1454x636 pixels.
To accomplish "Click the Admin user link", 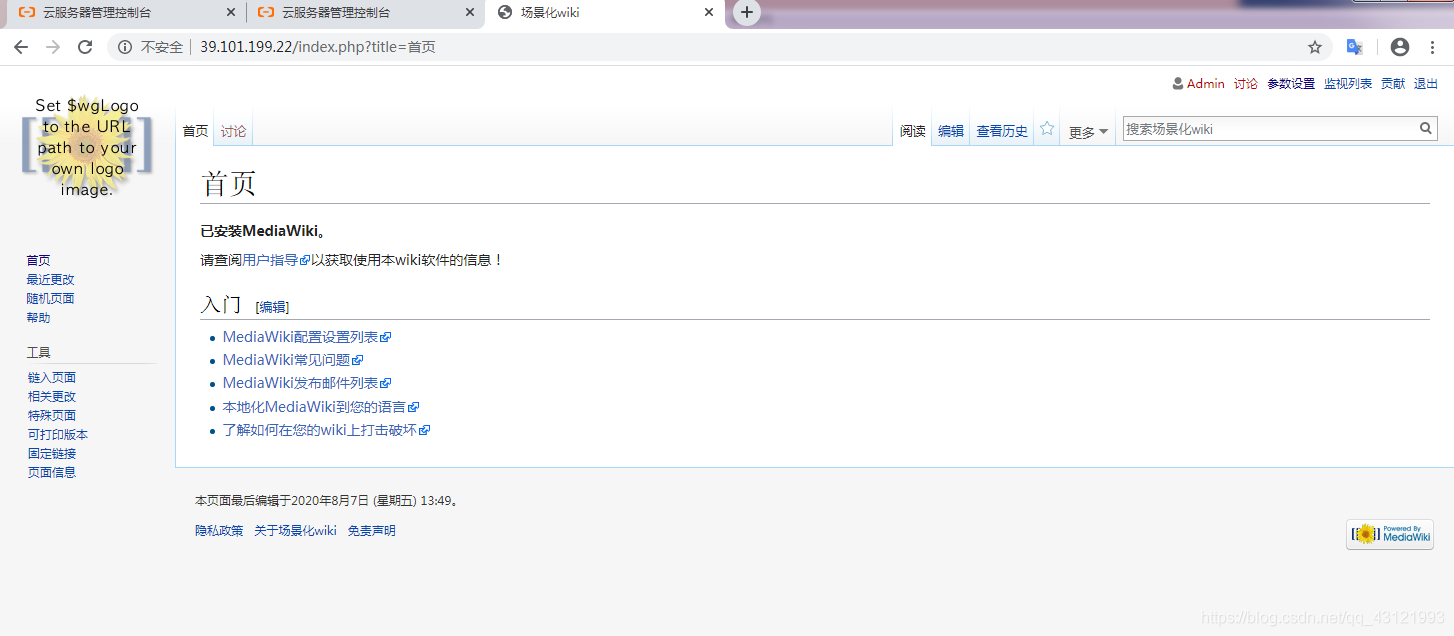I will 1205,84.
